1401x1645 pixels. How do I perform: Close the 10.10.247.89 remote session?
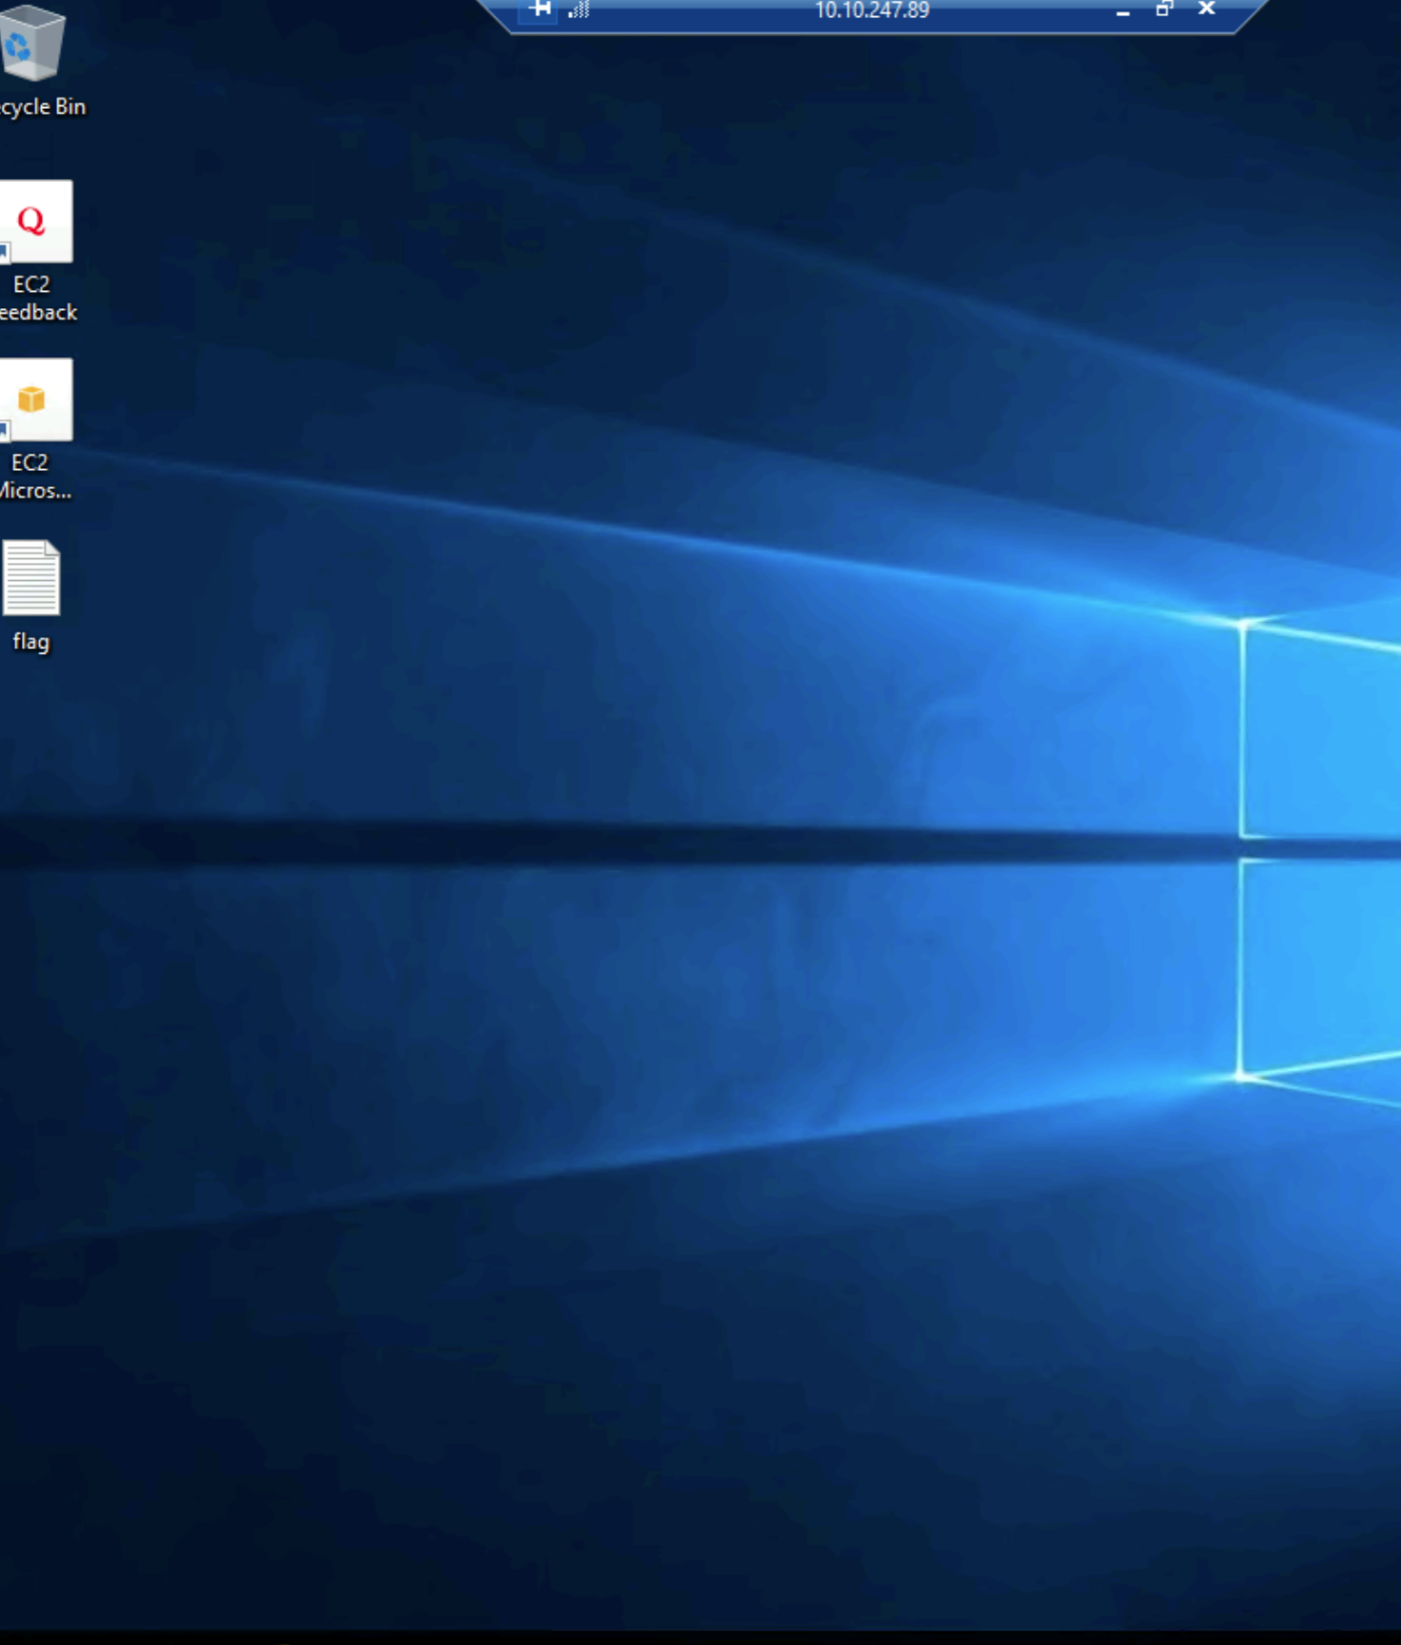pyautogui.click(x=1207, y=9)
